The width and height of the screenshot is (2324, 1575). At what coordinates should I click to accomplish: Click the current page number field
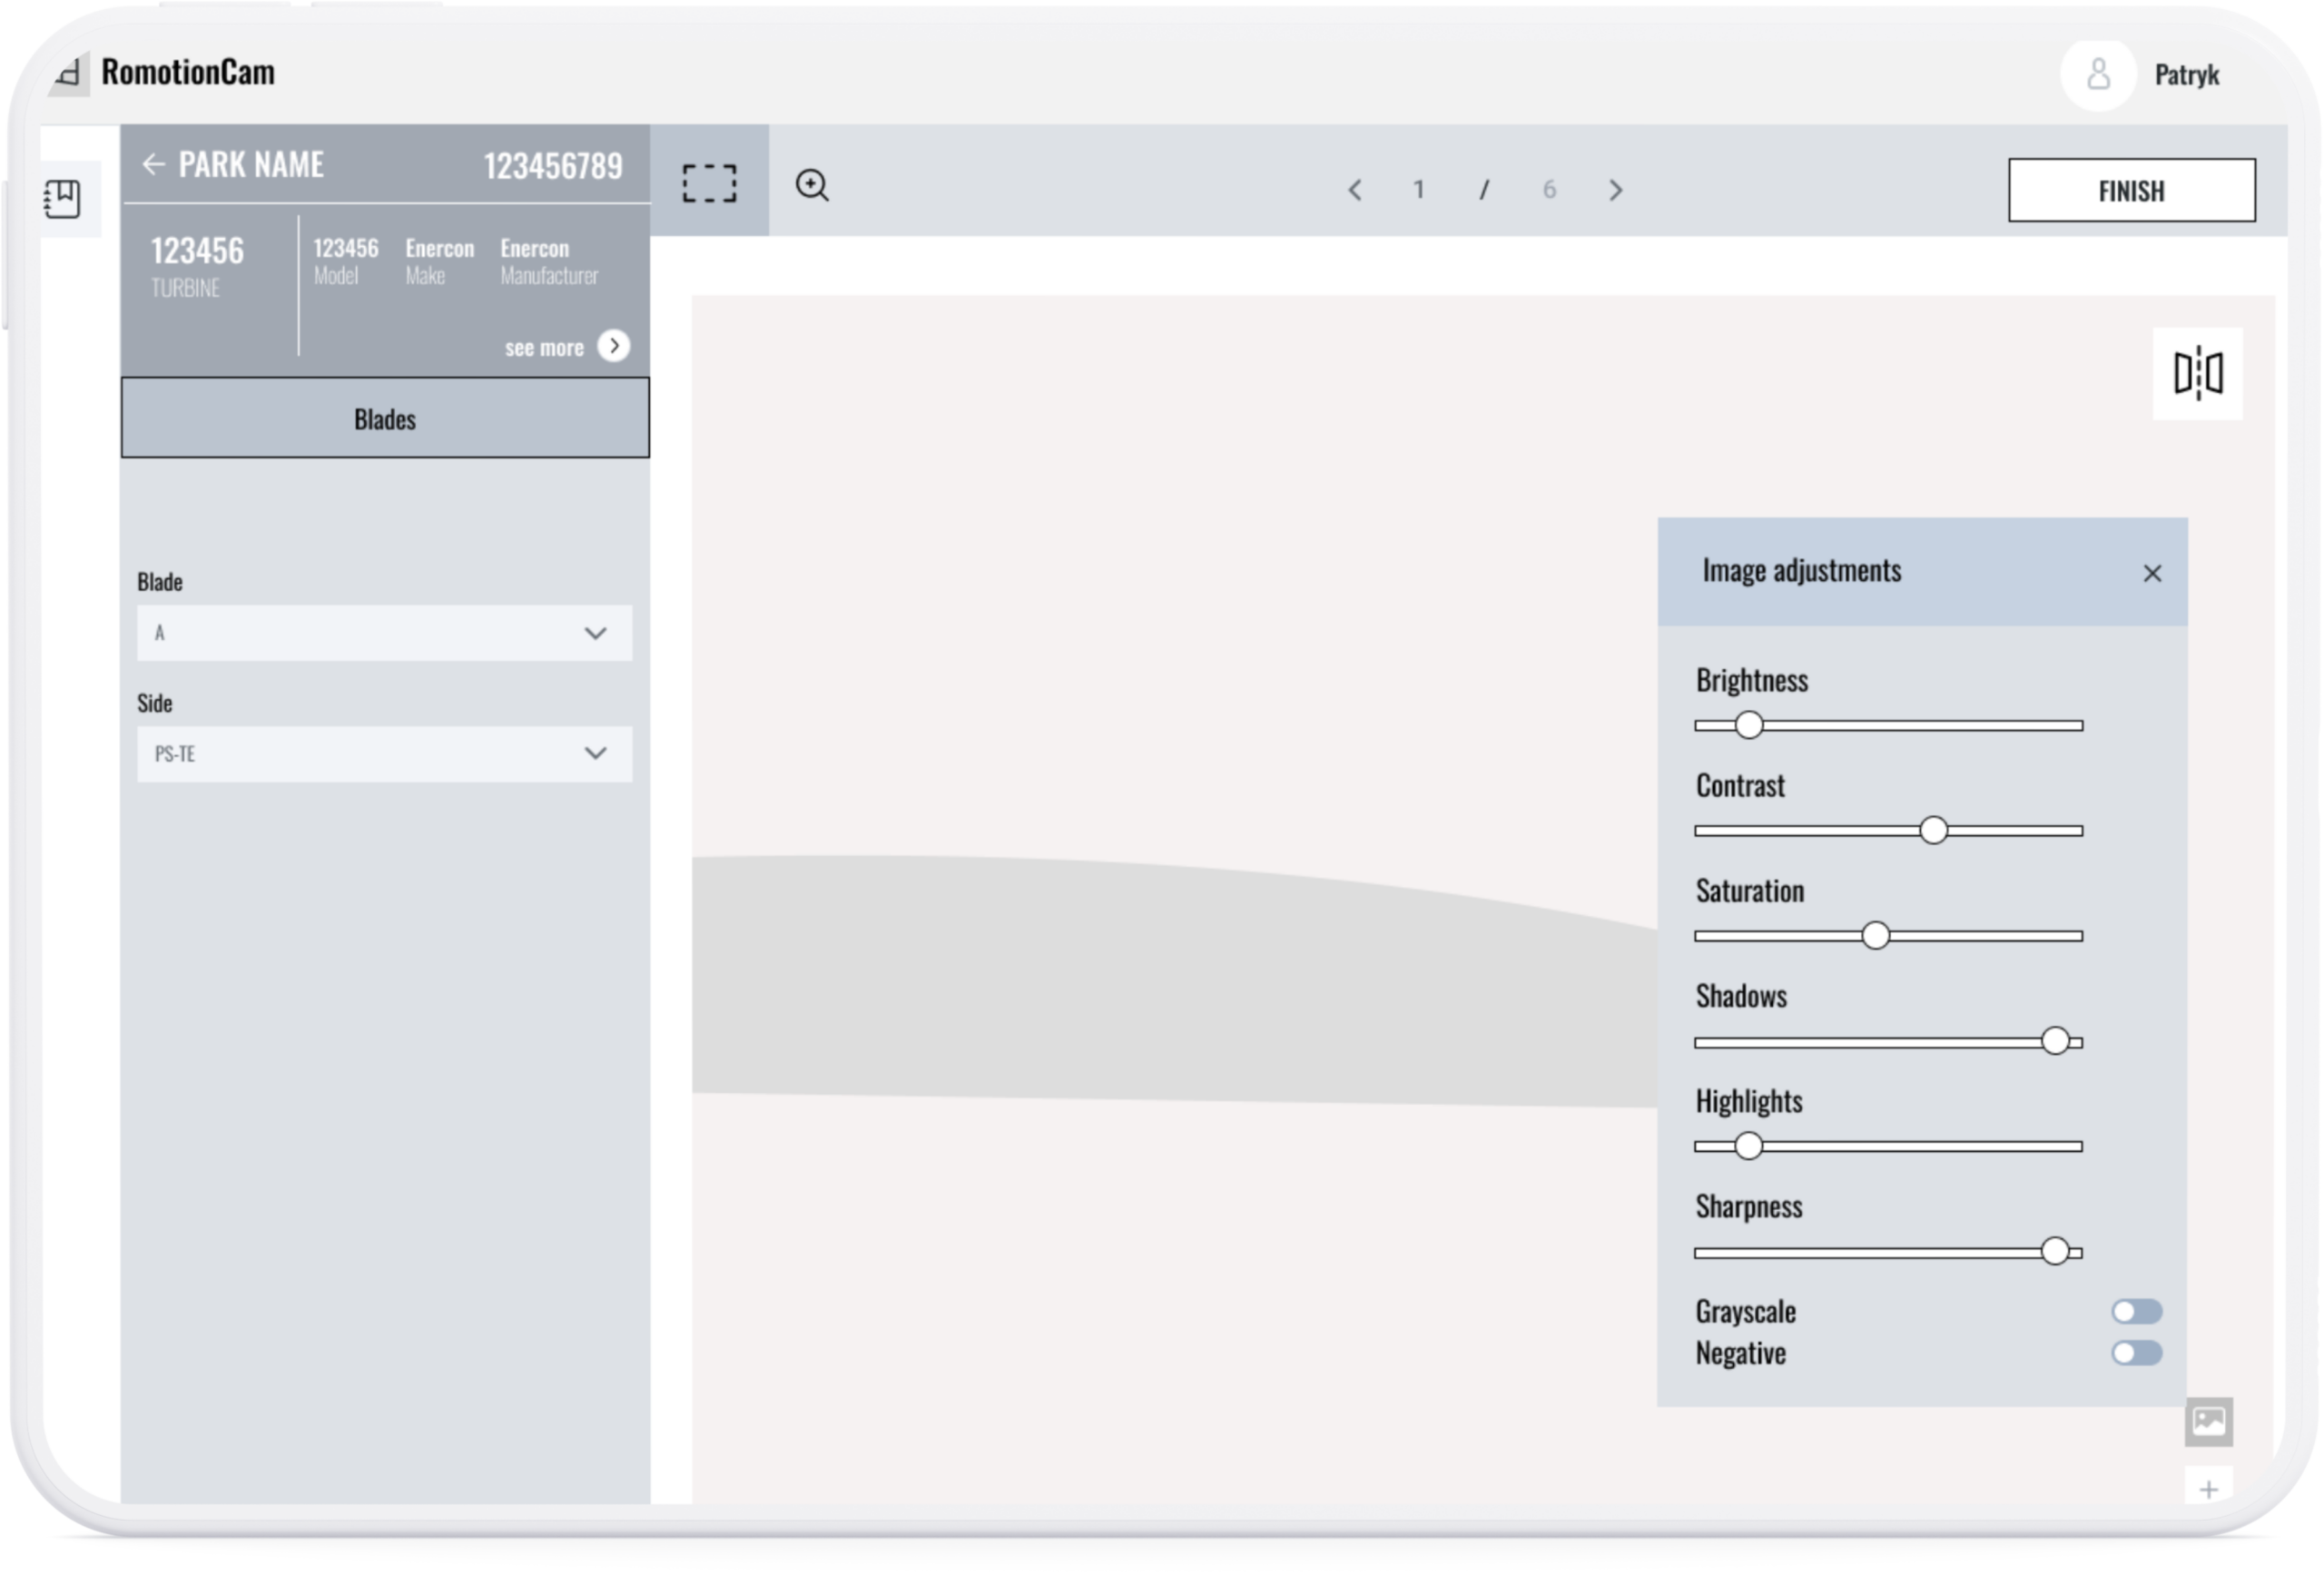(1418, 190)
